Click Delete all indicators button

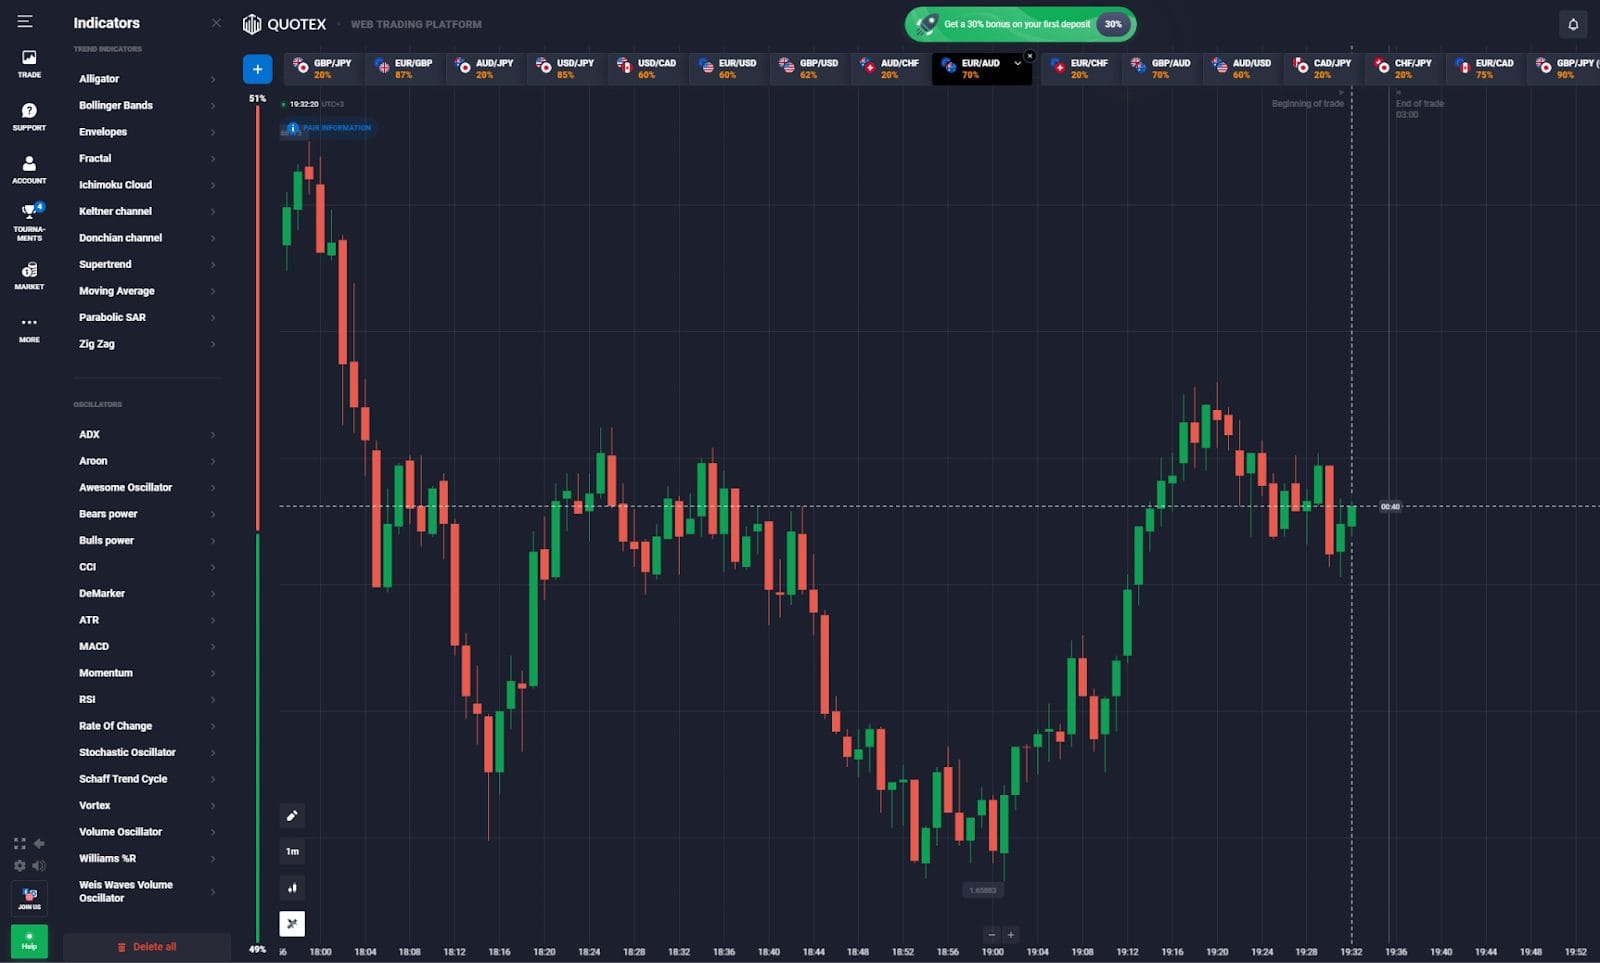[x=147, y=947]
